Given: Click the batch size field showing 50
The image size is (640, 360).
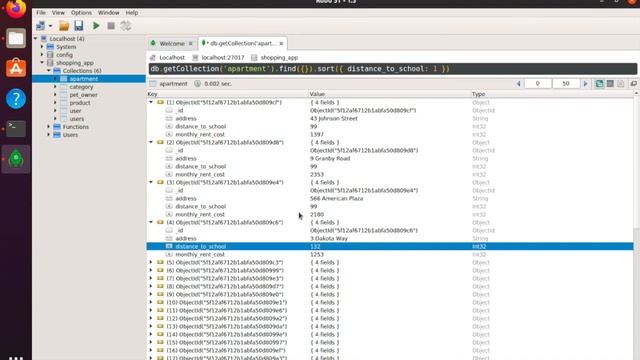Looking at the screenshot, I should click(x=566, y=84).
